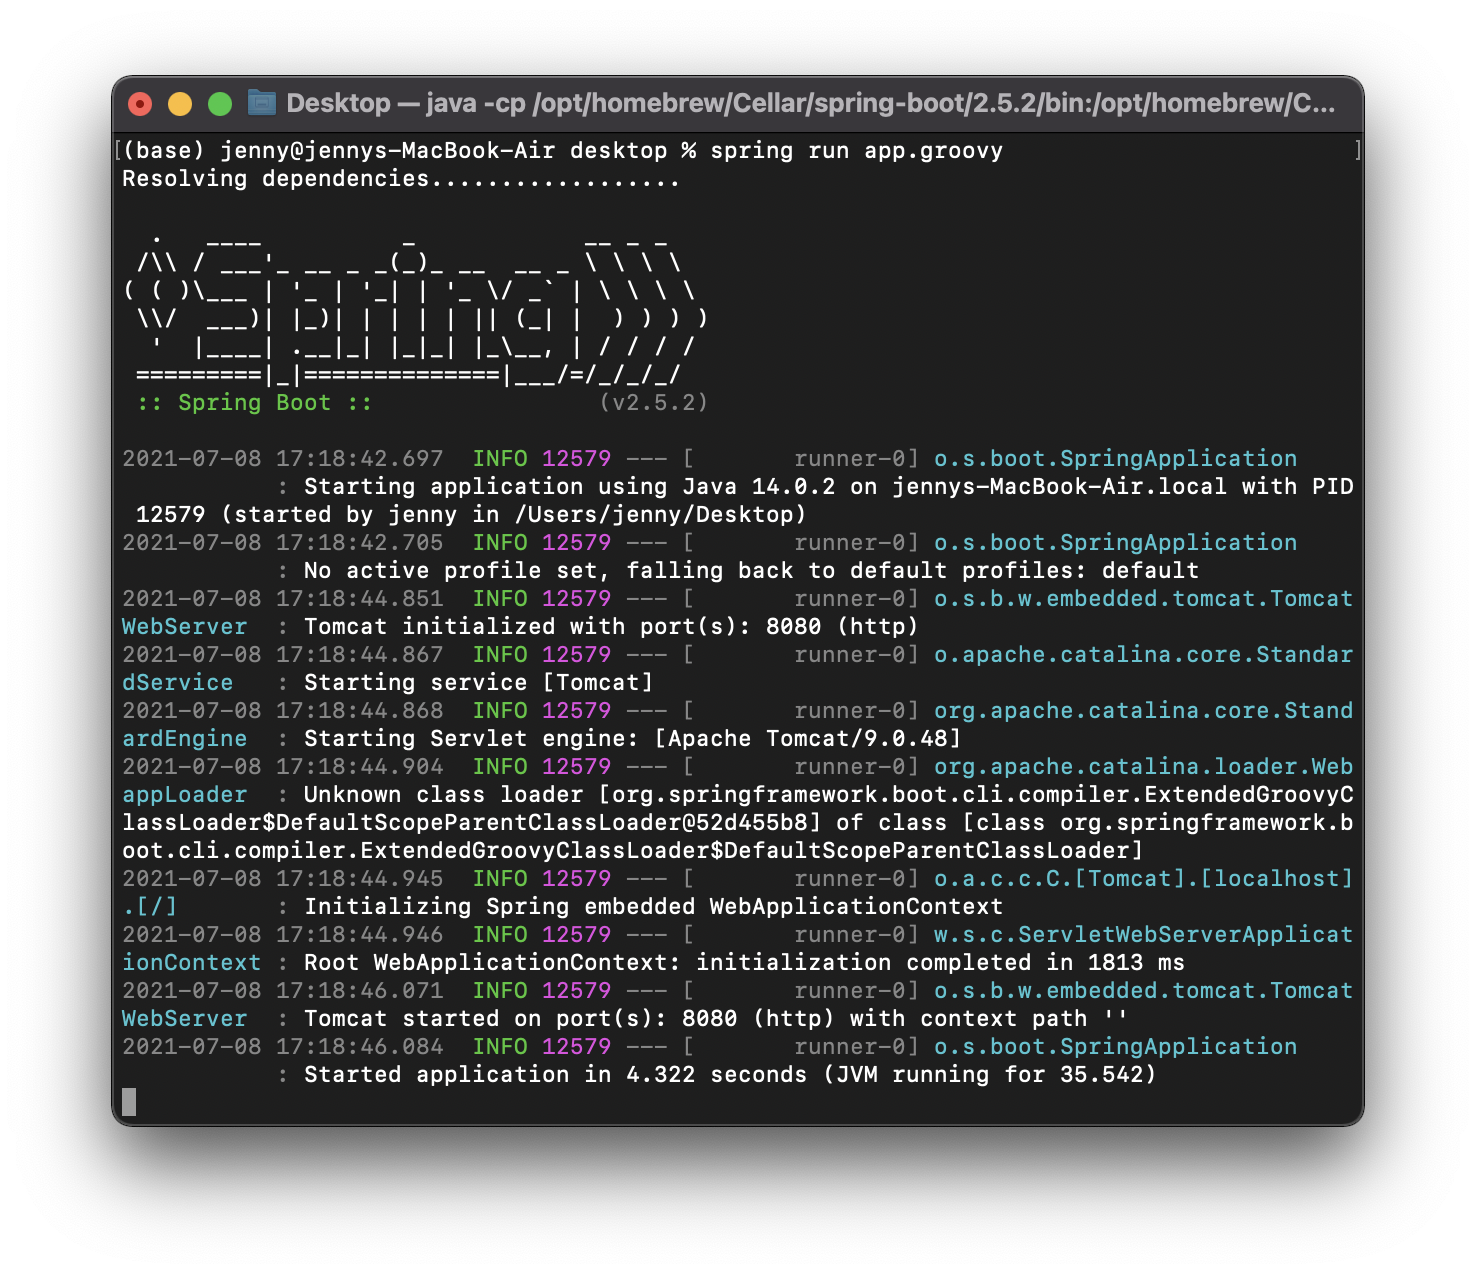Minimize the terminal using the yellow button

180,104
